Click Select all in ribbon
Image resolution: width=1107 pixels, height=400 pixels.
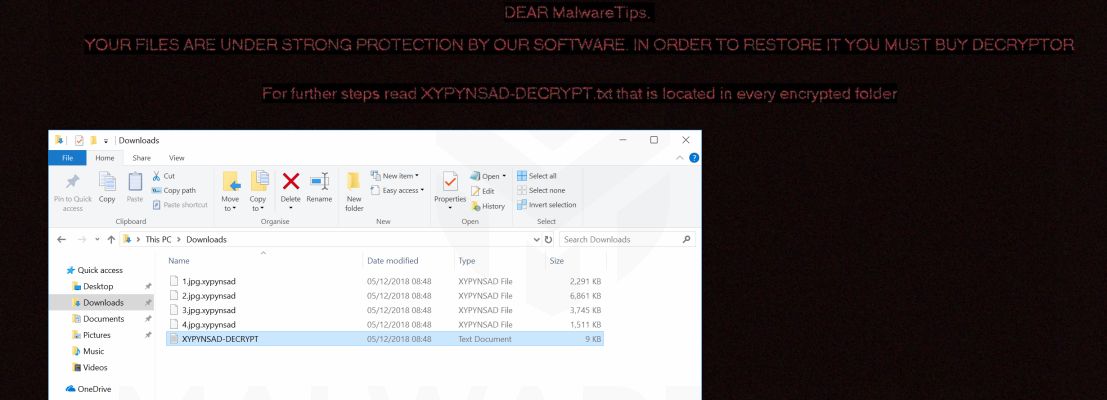point(537,176)
